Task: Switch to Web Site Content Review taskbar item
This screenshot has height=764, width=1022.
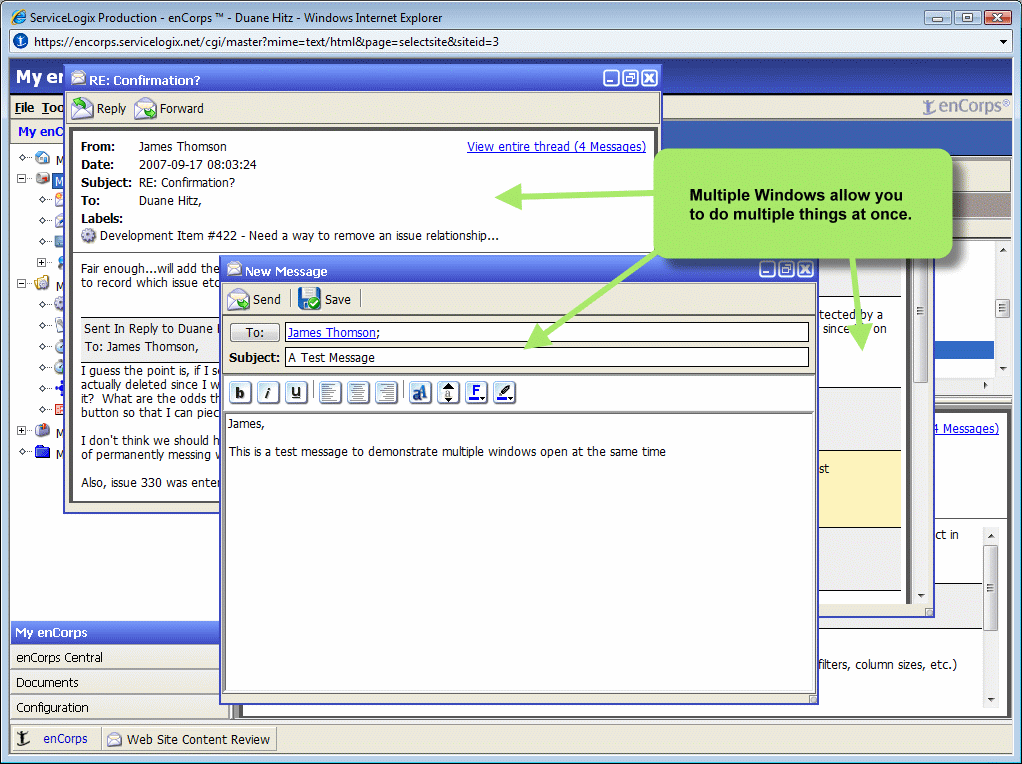Action: pos(189,739)
